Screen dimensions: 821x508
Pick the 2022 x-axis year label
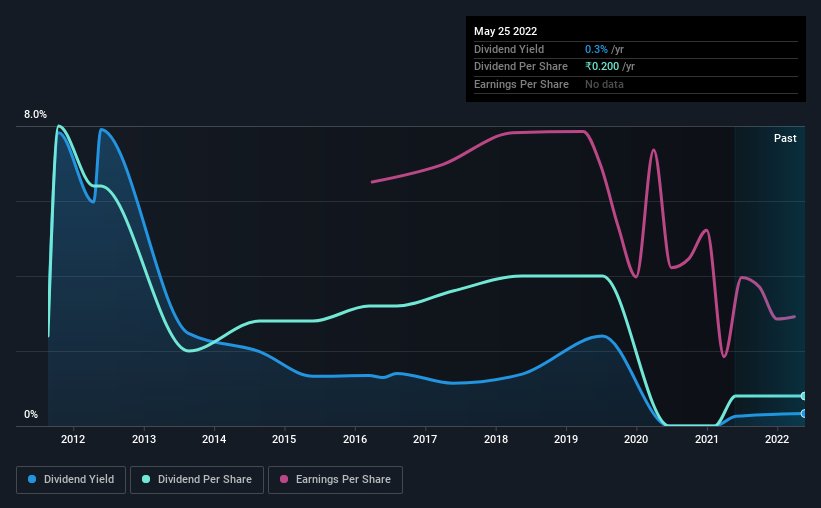pos(778,439)
